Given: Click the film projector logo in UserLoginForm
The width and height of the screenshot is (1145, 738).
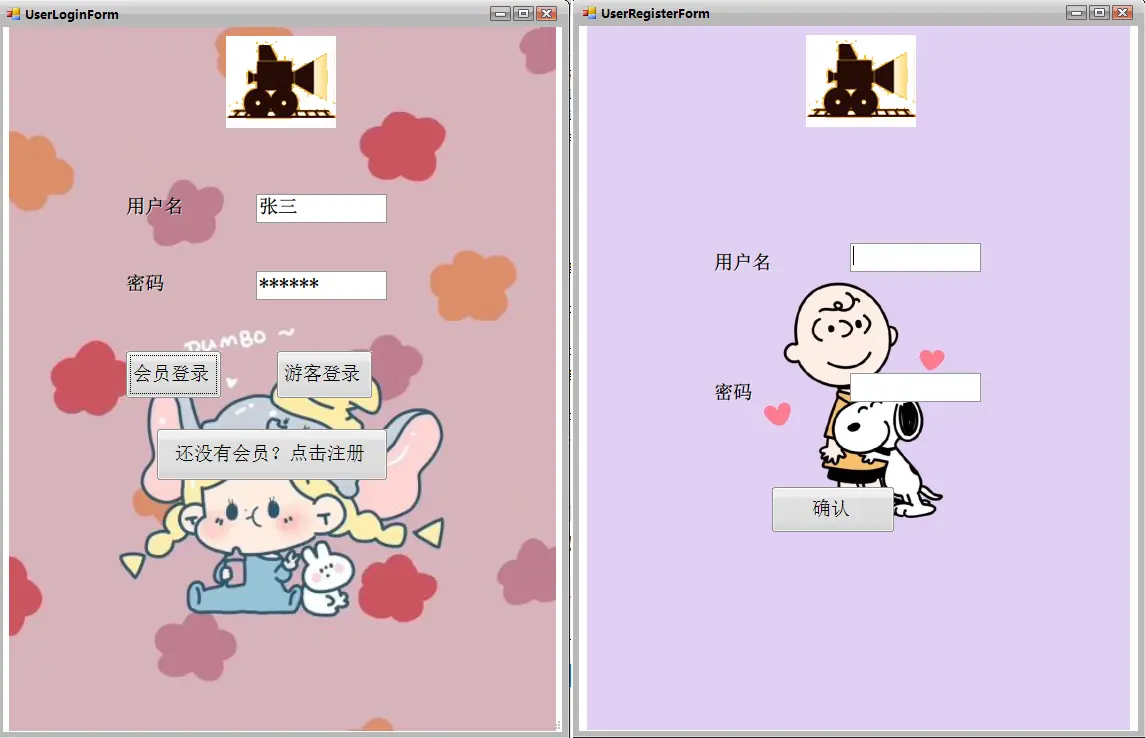Looking at the screenshot, I should point(281,82).
